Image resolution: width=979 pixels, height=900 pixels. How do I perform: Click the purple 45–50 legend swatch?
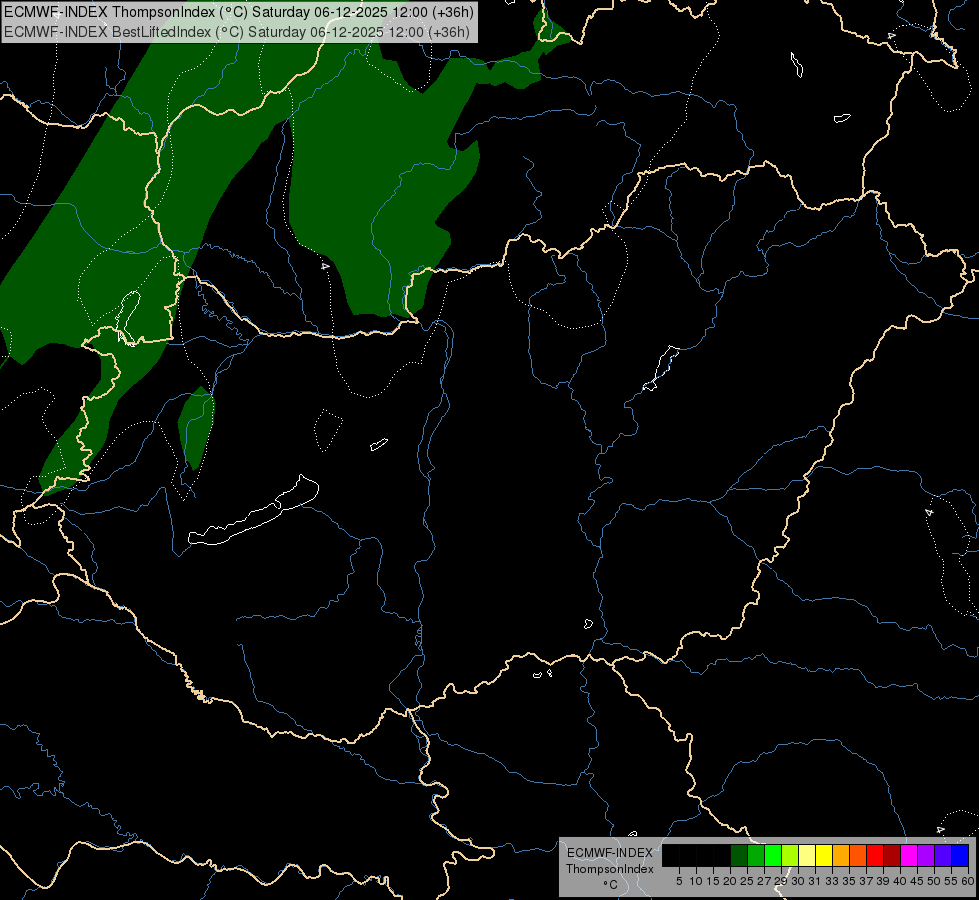[x=926, y=855]
